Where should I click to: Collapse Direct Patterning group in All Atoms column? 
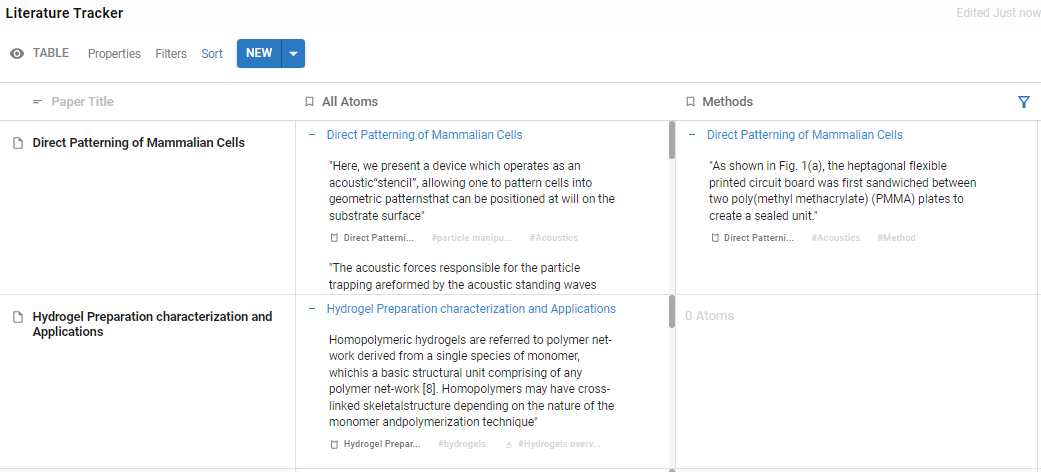[312, 135]
